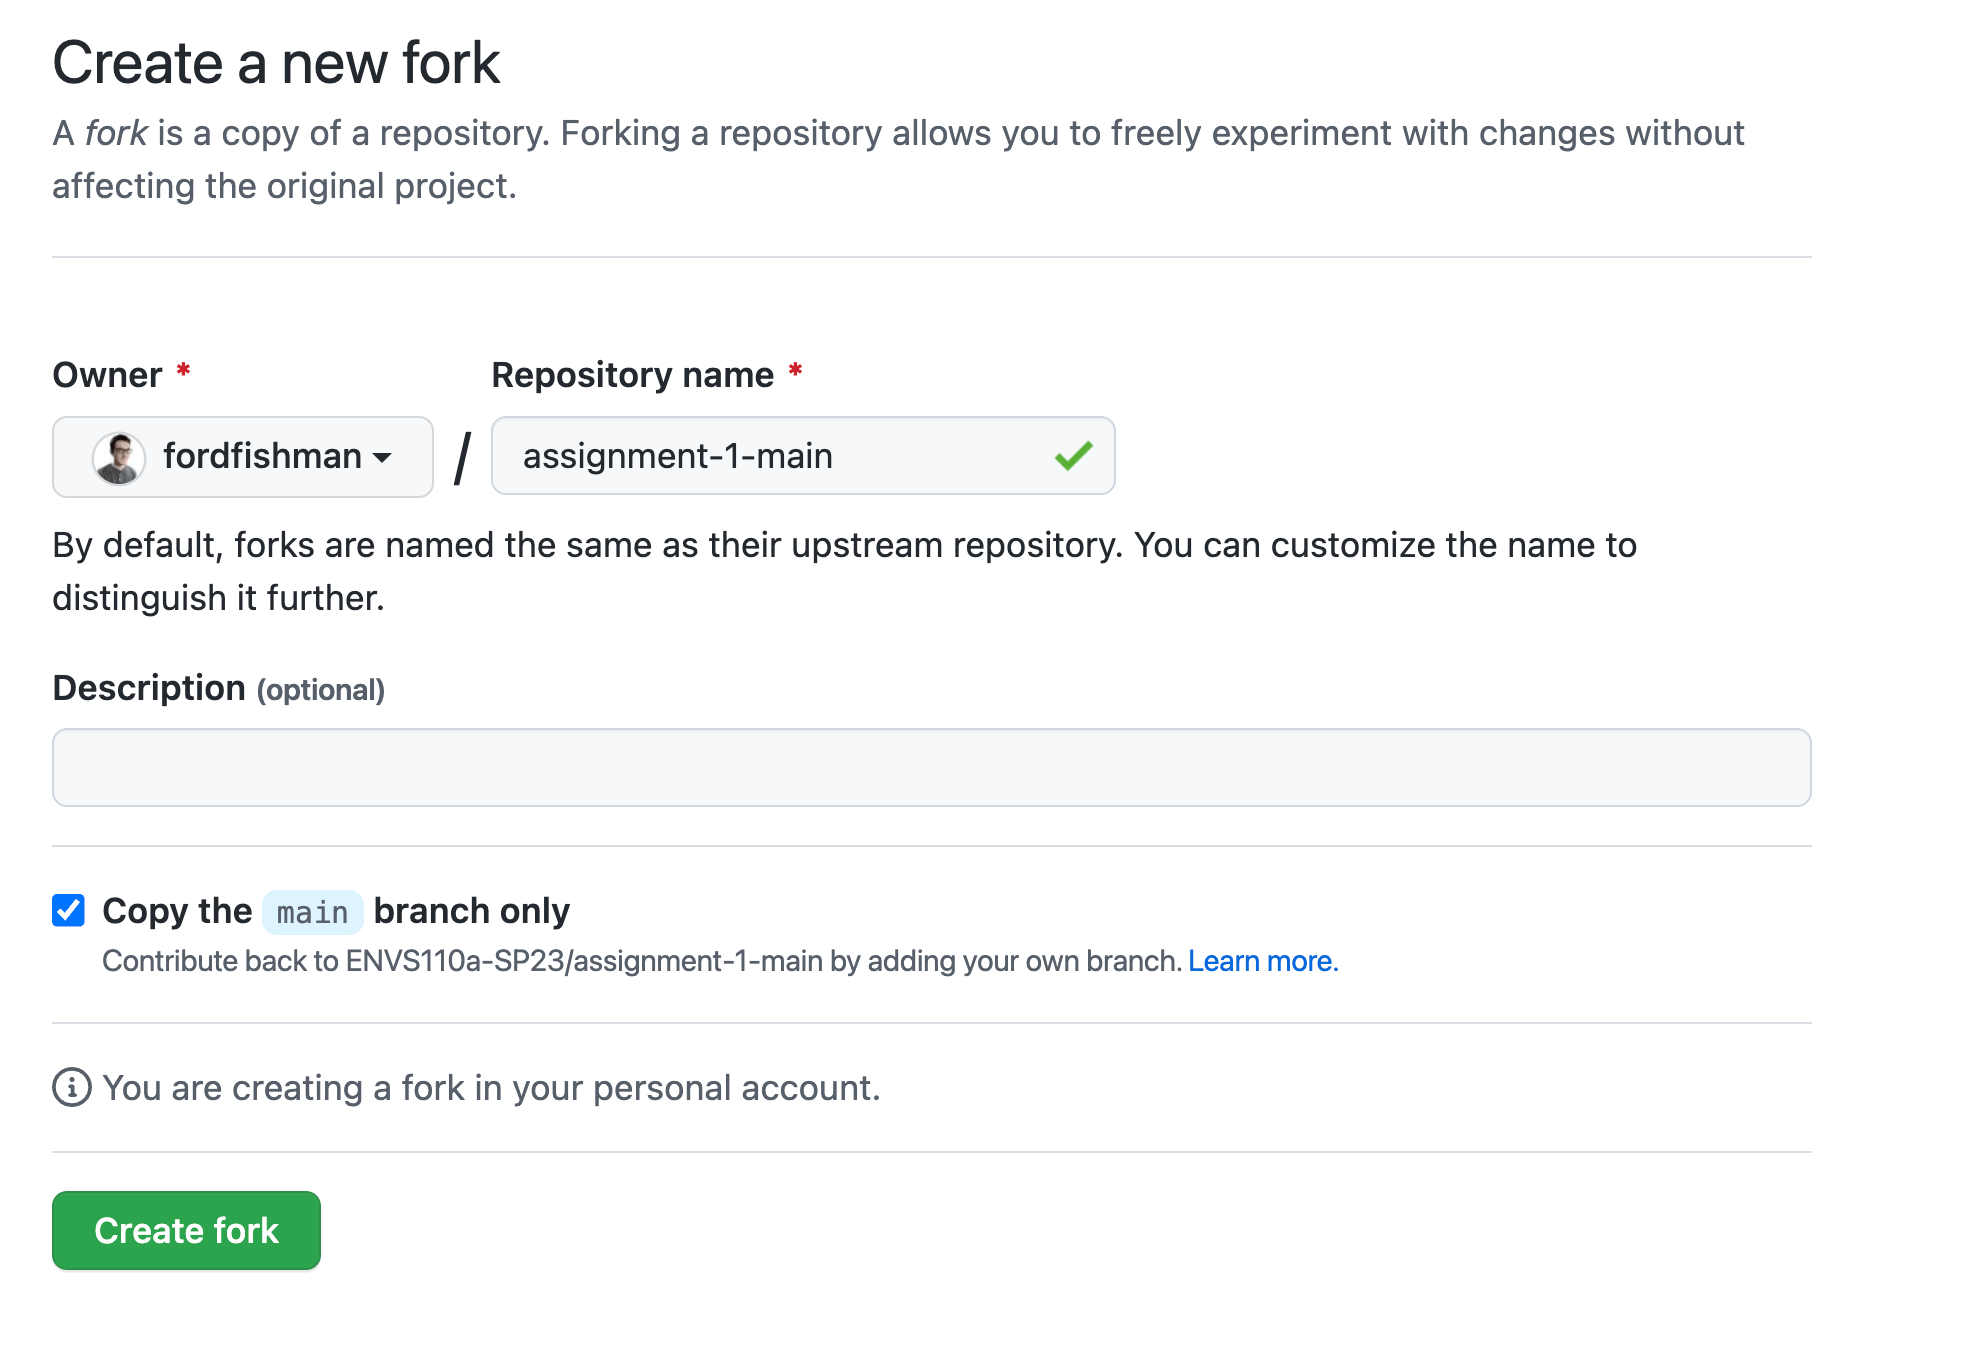This screenshot has width=1978, height=1352.
Task: Click the Description (optional) label
Action: 218,688
